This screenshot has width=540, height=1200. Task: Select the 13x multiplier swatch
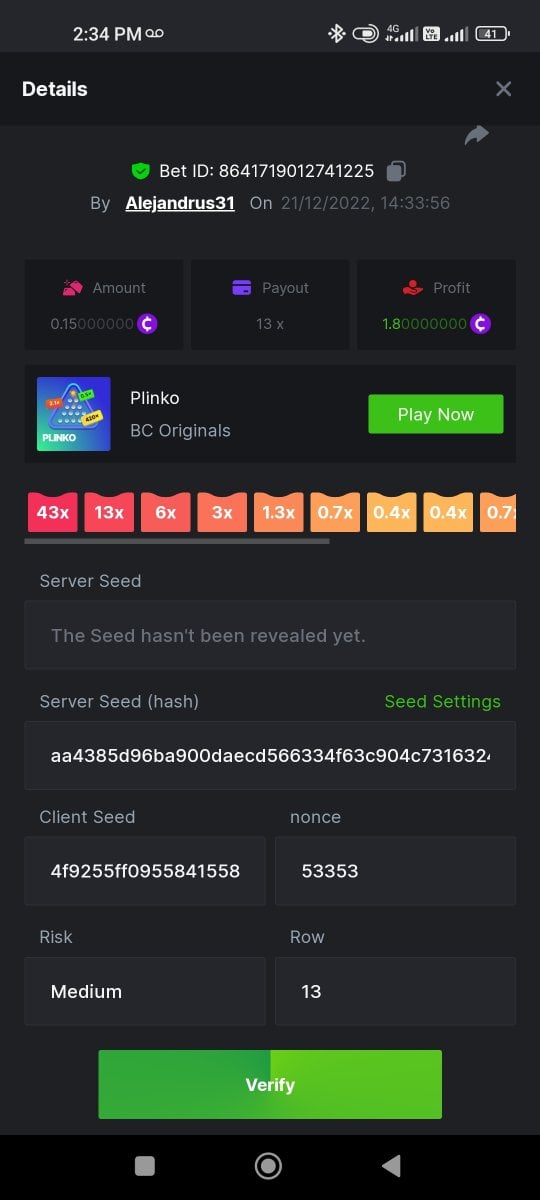(109, 512)
